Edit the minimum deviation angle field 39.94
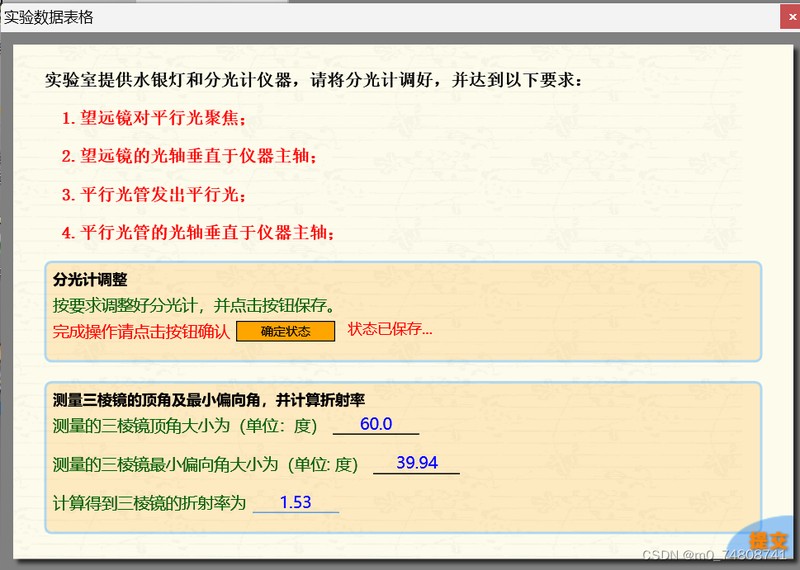This screenshot has height=570, width=800. pyautogui.click(x=416, y=463)
